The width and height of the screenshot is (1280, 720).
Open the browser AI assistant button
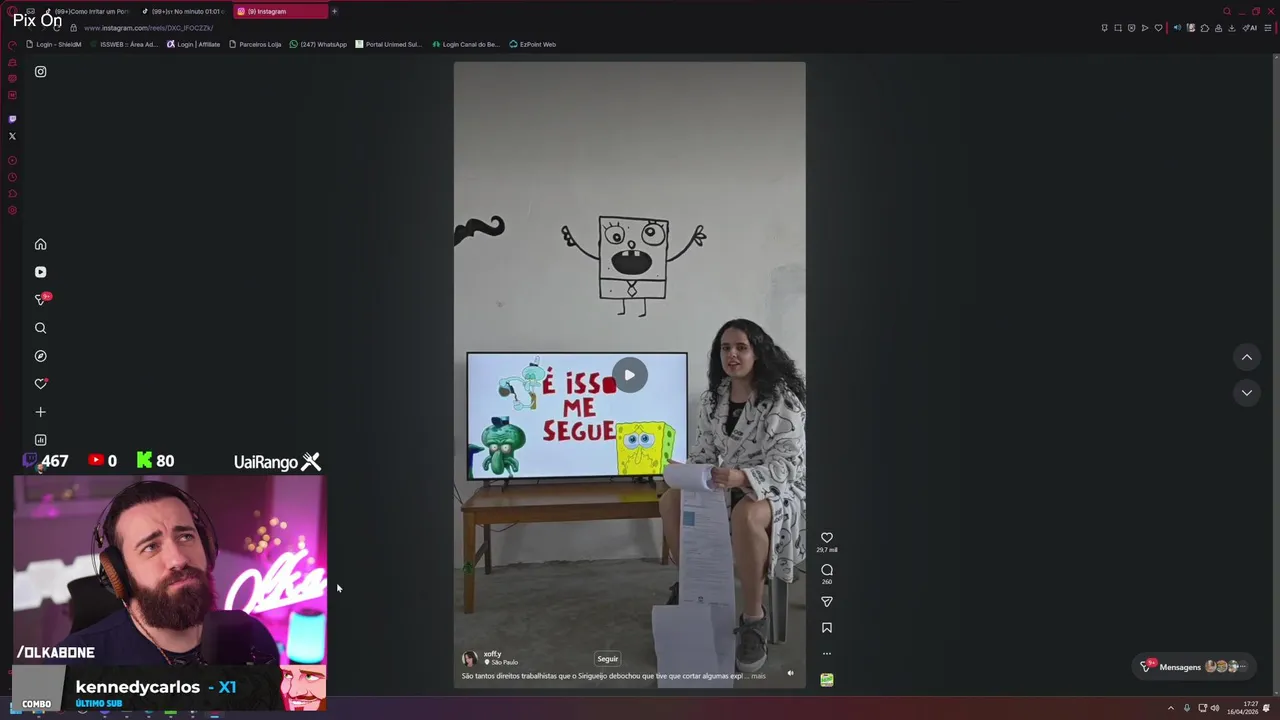(1250, 28)
